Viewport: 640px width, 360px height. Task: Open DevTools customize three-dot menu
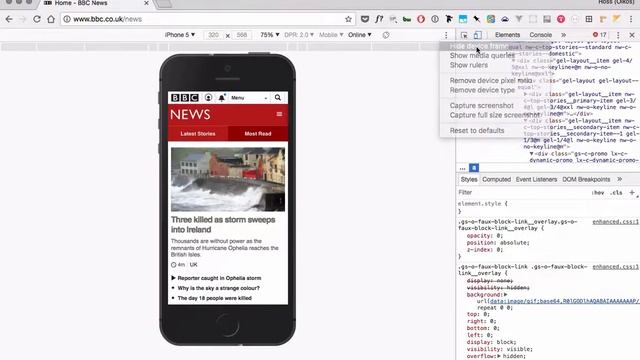tap(618, 35)
